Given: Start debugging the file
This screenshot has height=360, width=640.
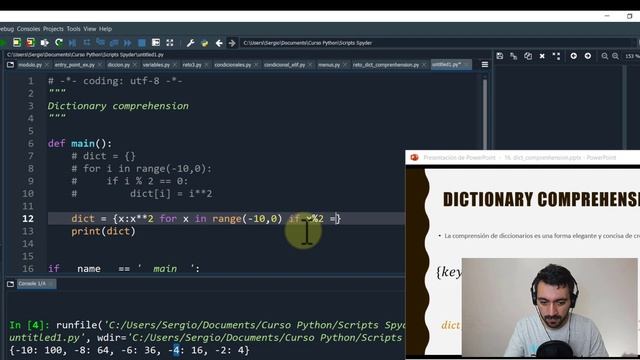Looking at the screenshot, I should [x=73, y=42].
